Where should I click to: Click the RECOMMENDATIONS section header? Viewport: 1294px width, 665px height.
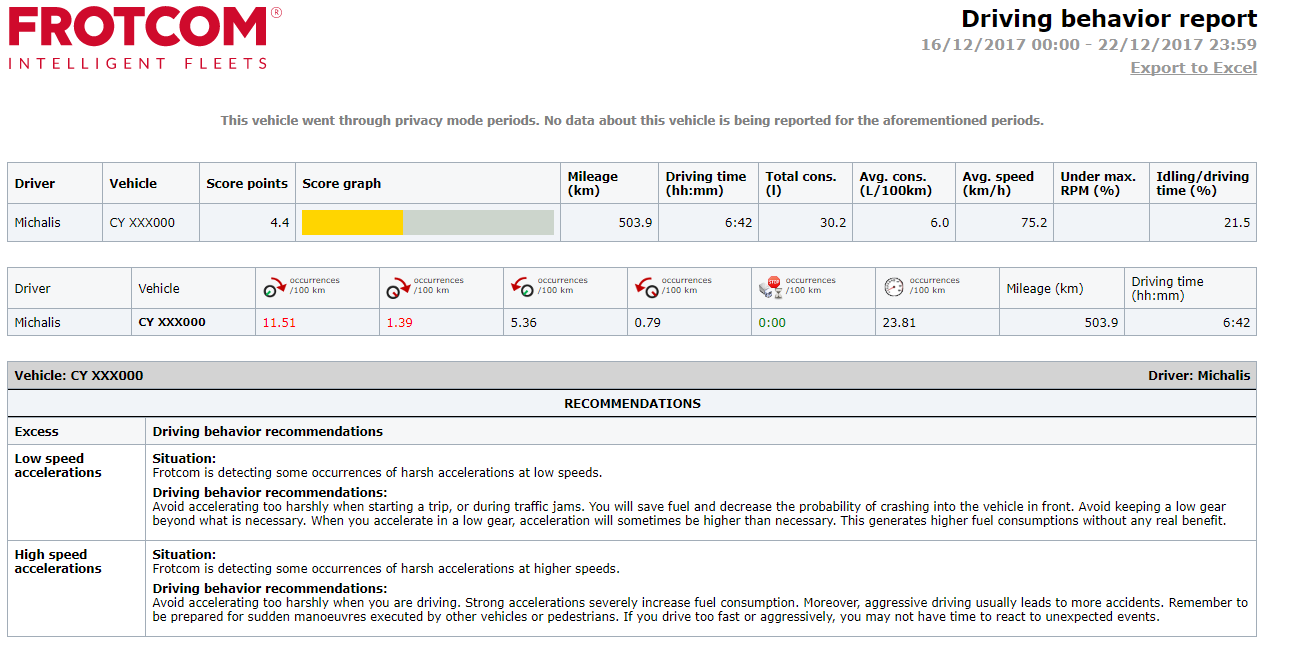coord(632,404)
